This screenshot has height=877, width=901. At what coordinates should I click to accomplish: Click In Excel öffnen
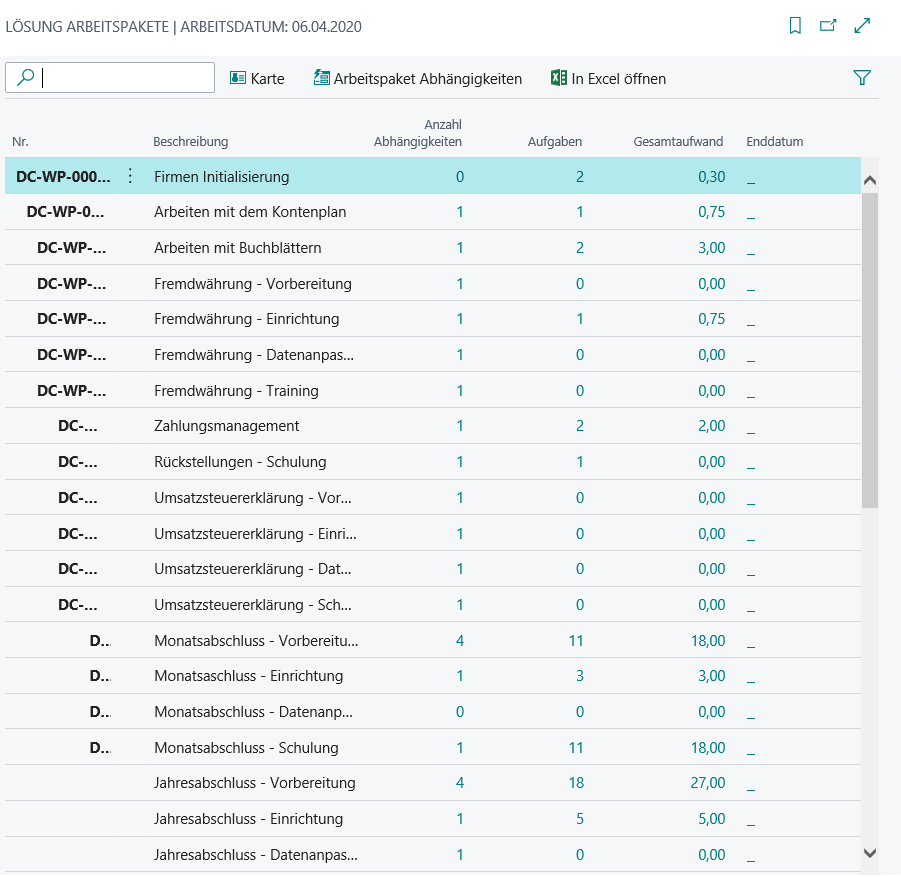pos(608,78)
